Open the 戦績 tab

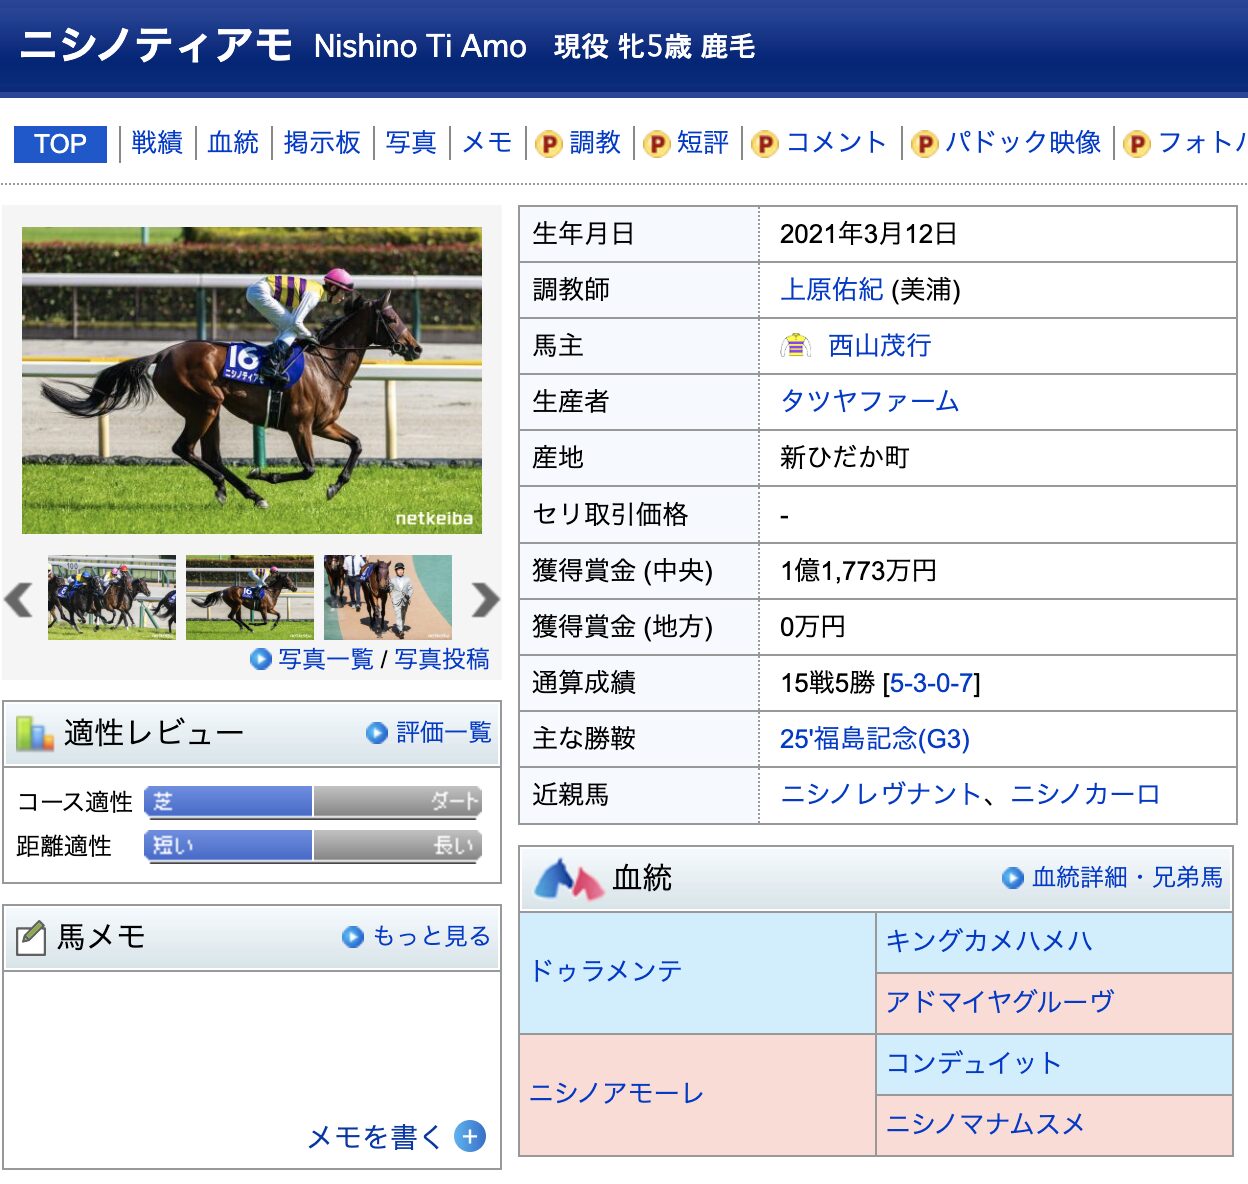157,143
